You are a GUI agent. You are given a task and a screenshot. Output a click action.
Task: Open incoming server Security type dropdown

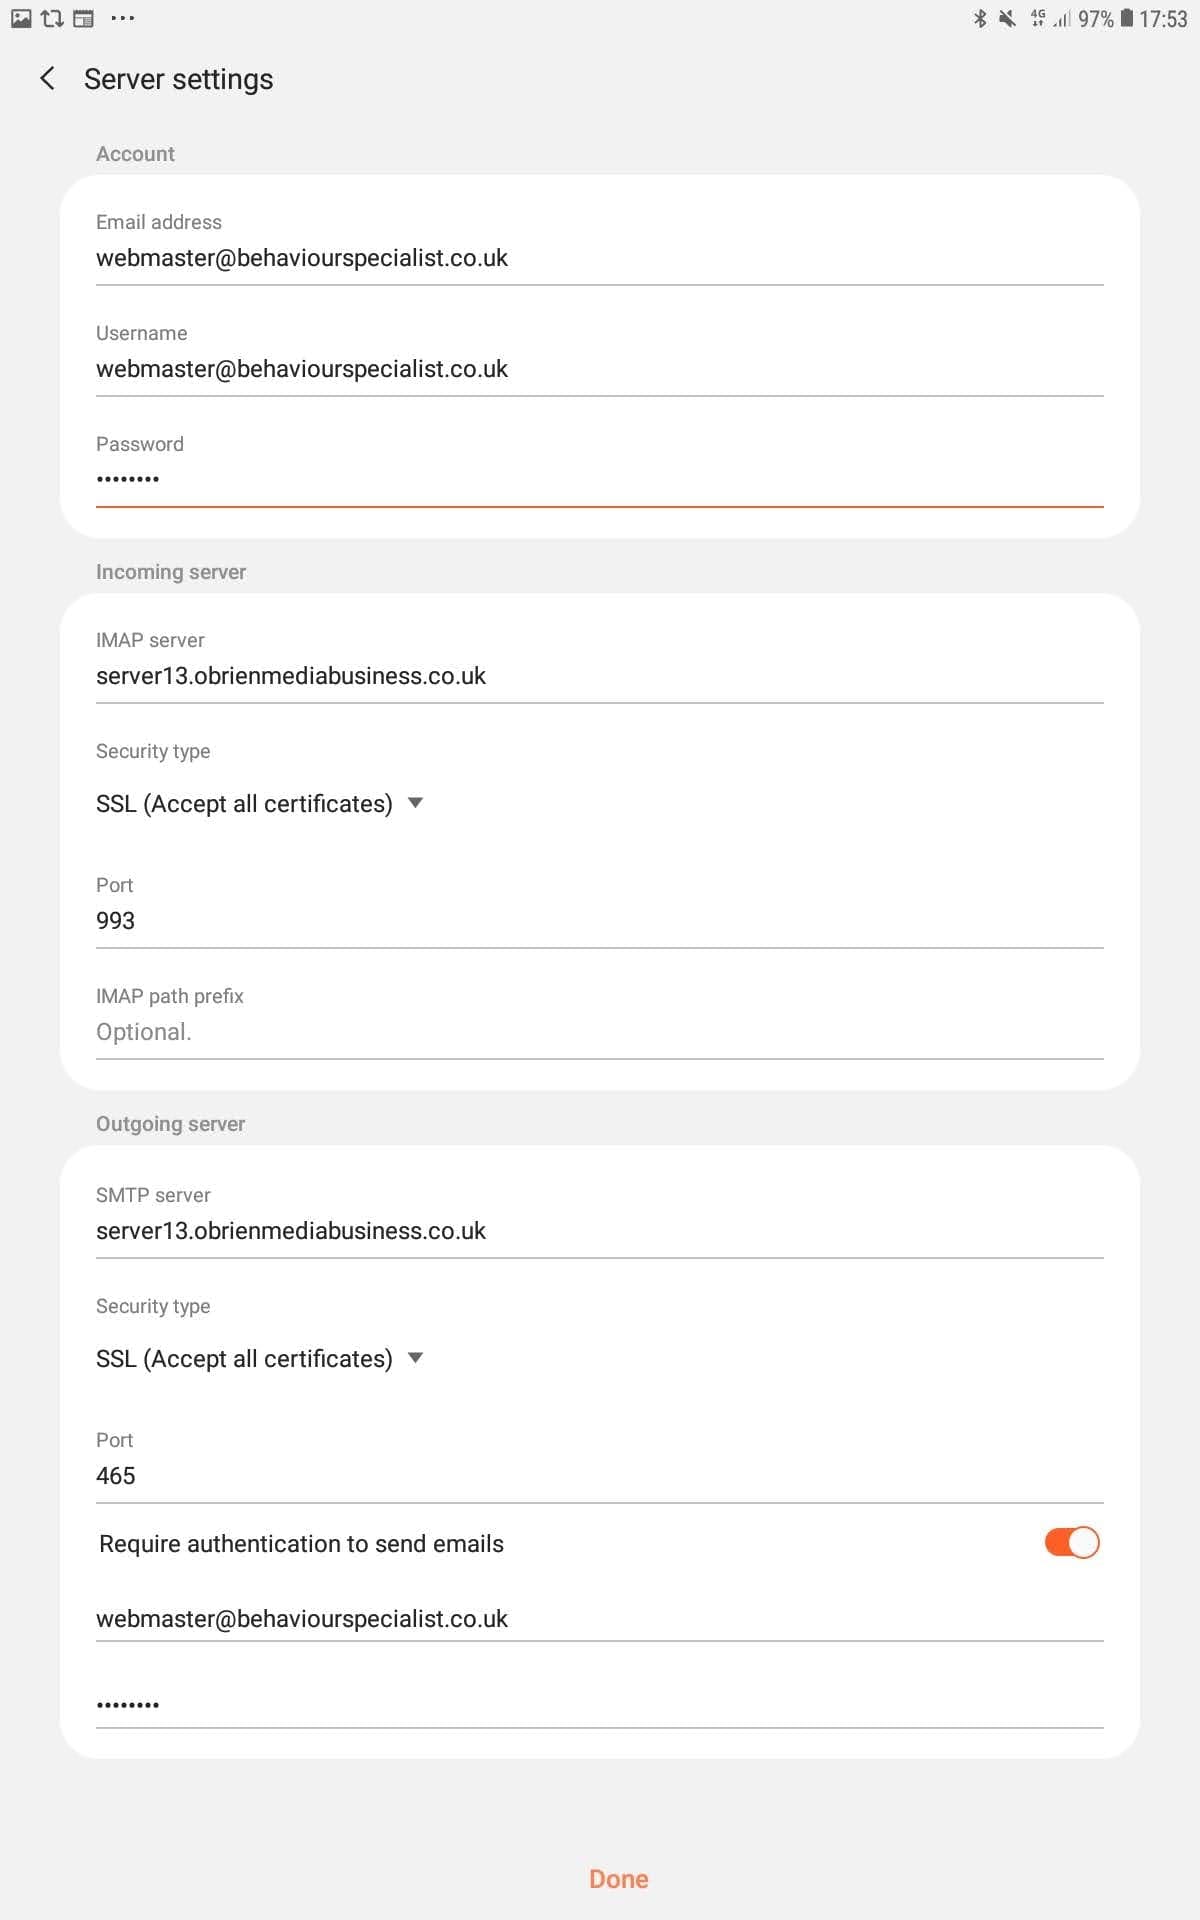pos(260,804)
